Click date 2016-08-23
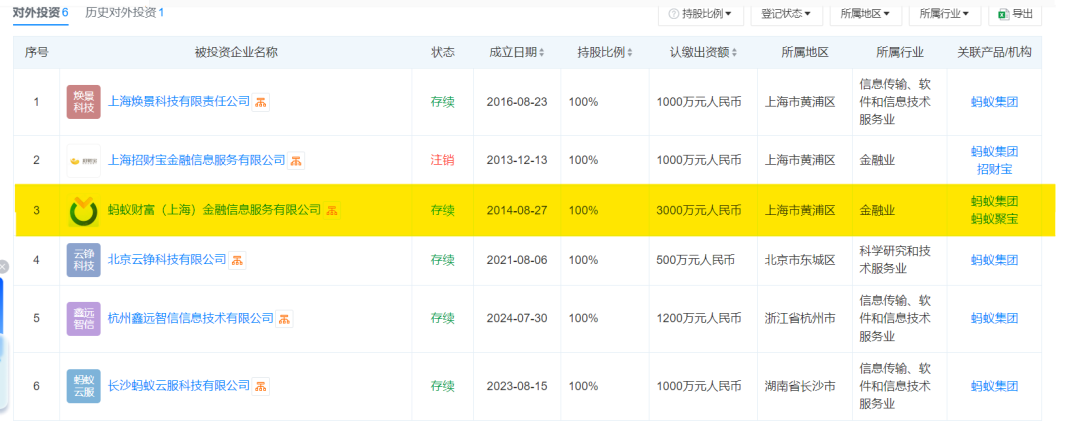 (x=517, y=102)
